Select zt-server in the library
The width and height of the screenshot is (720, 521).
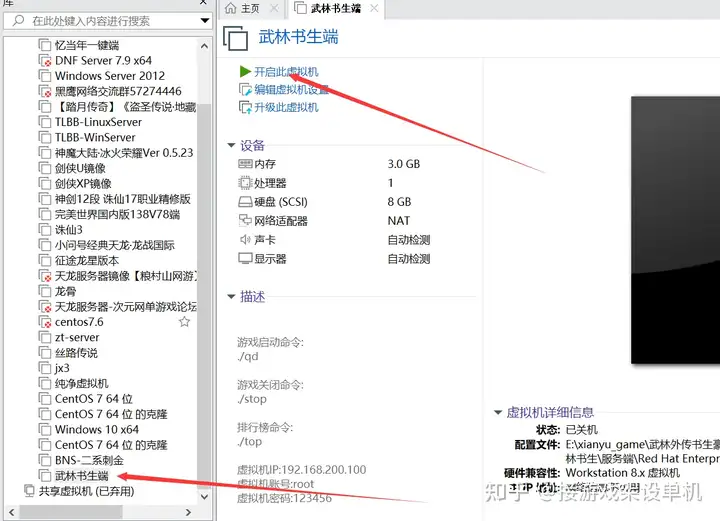[77, 337]
